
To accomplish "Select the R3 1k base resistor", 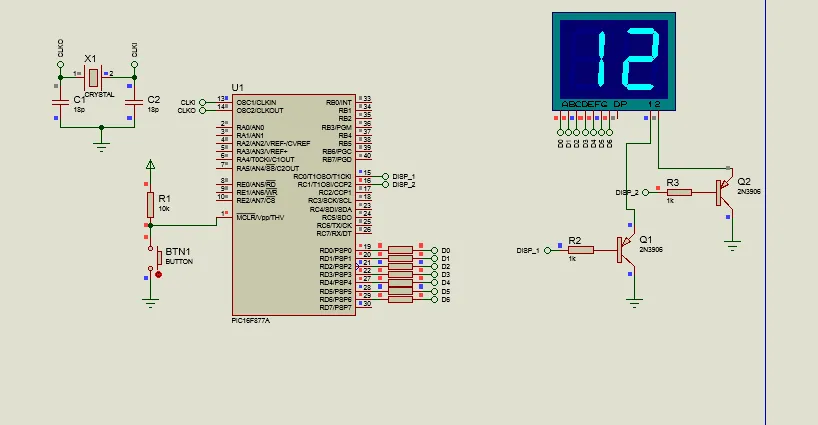I will coord(679,192).
